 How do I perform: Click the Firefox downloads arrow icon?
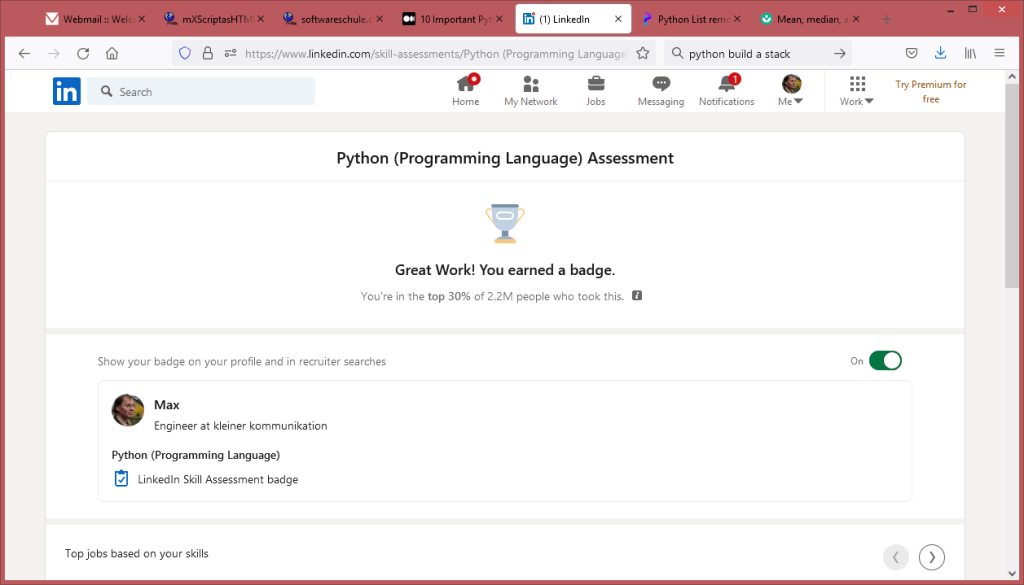pyautogui.click(x=940, y=54)
